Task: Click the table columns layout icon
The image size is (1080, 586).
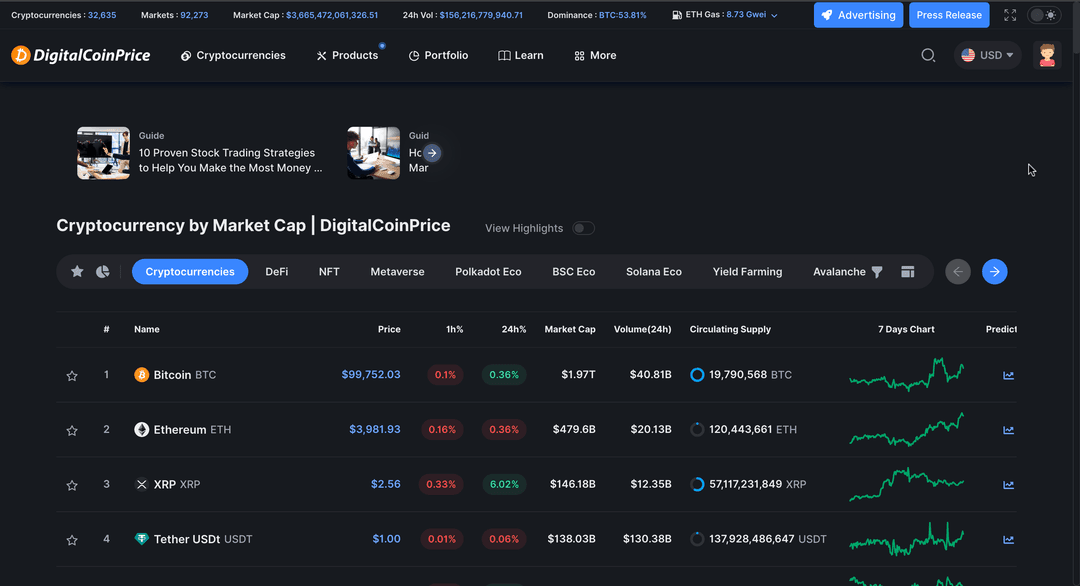Action: pos(908,271)
